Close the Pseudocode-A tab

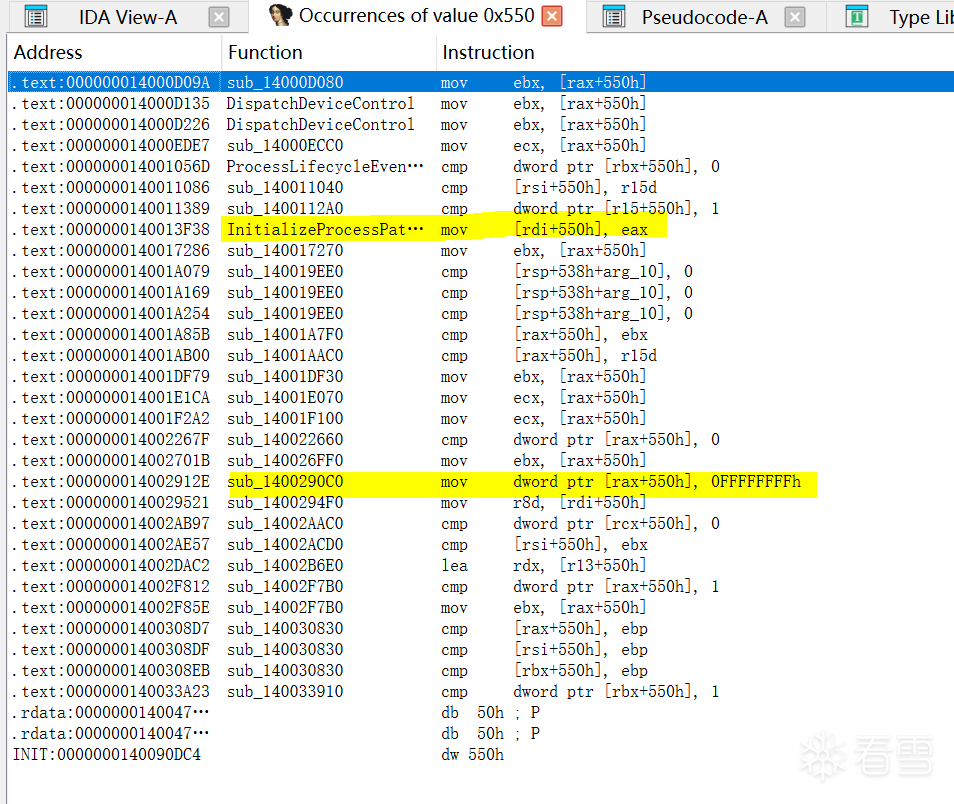click(794, 17)
